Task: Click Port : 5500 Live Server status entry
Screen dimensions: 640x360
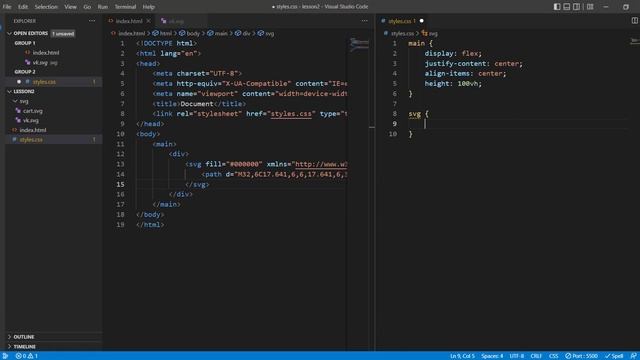Action: coord(582,356)
